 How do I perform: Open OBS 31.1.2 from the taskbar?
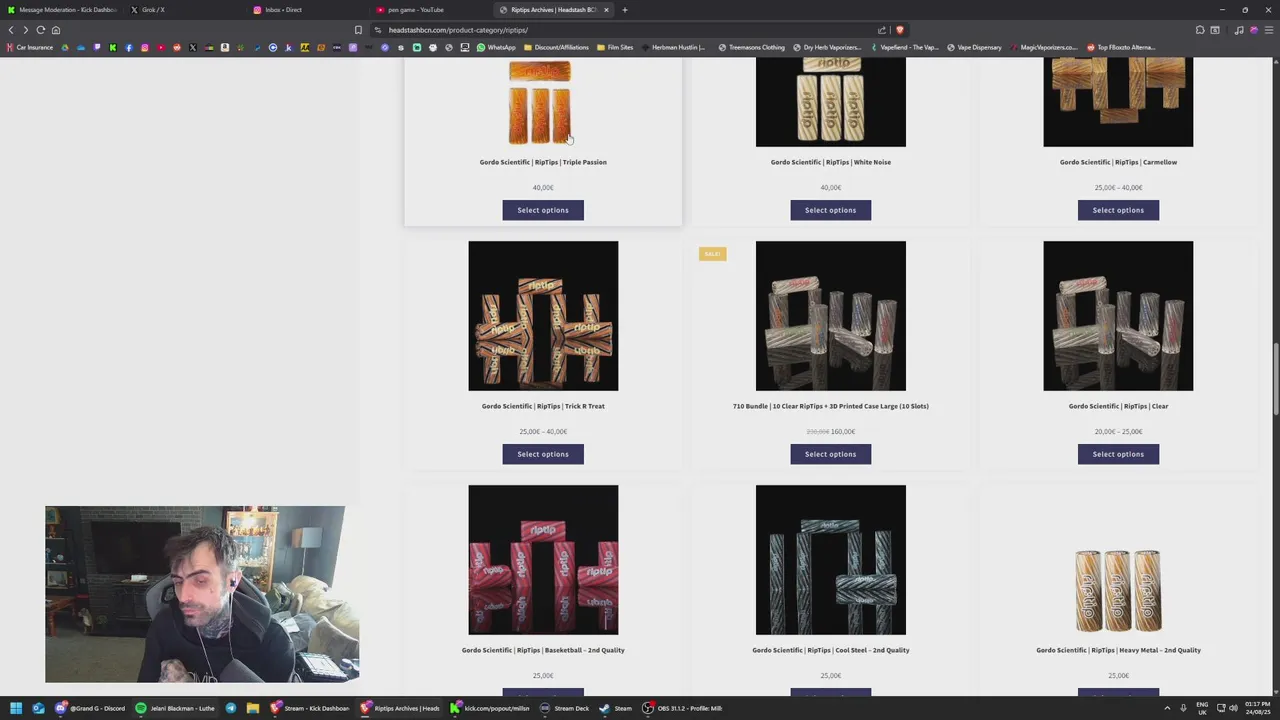point(684,708)
